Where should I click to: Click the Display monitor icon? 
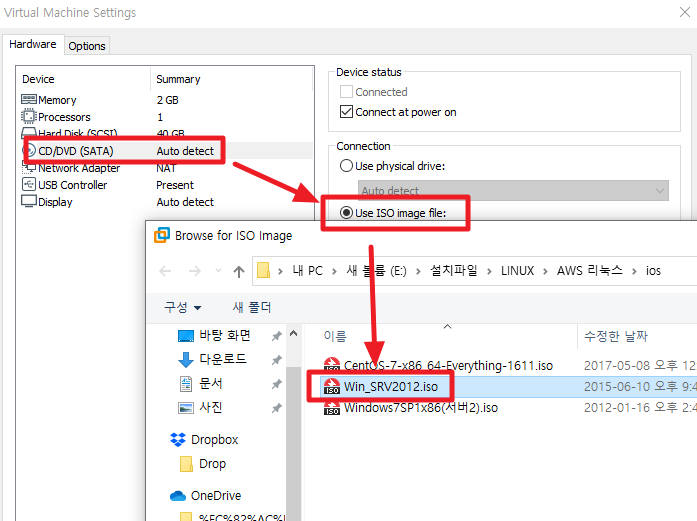tap(29, 201)
